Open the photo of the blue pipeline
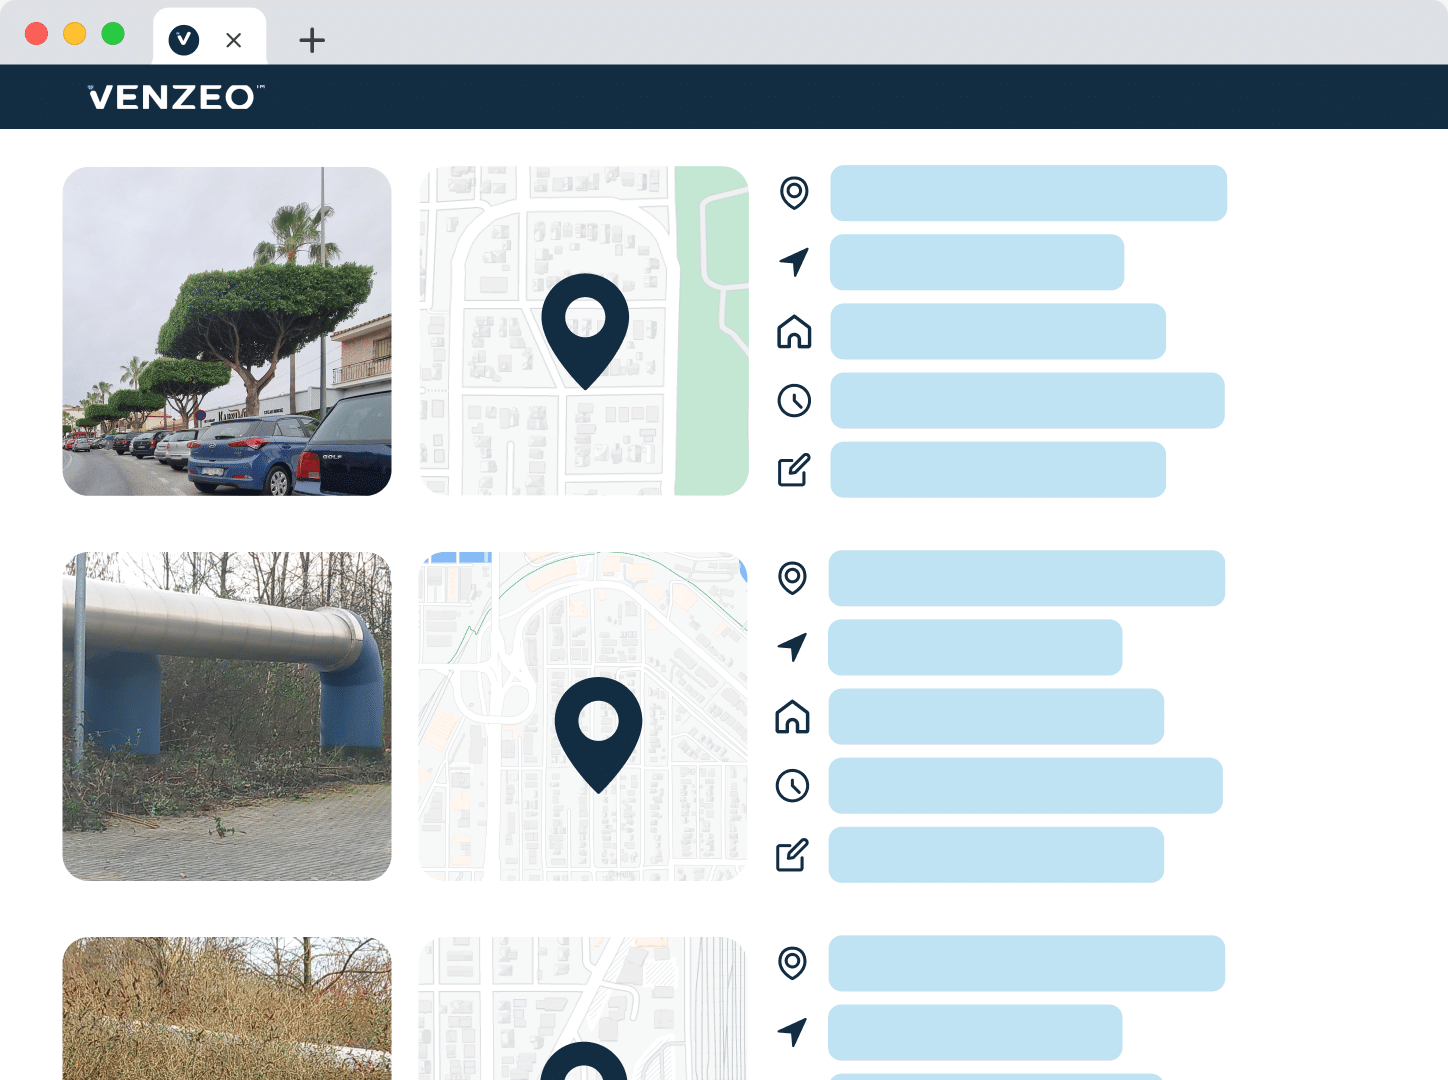Image resolution: width=1448 pixels, height=1080 pixels. 227,716
